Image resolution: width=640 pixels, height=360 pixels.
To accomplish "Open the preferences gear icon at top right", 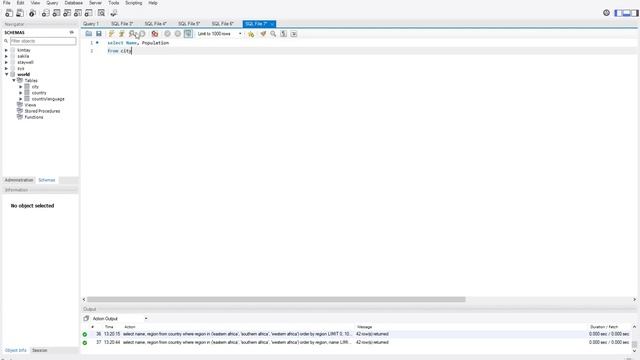I will tap(606, 13).
